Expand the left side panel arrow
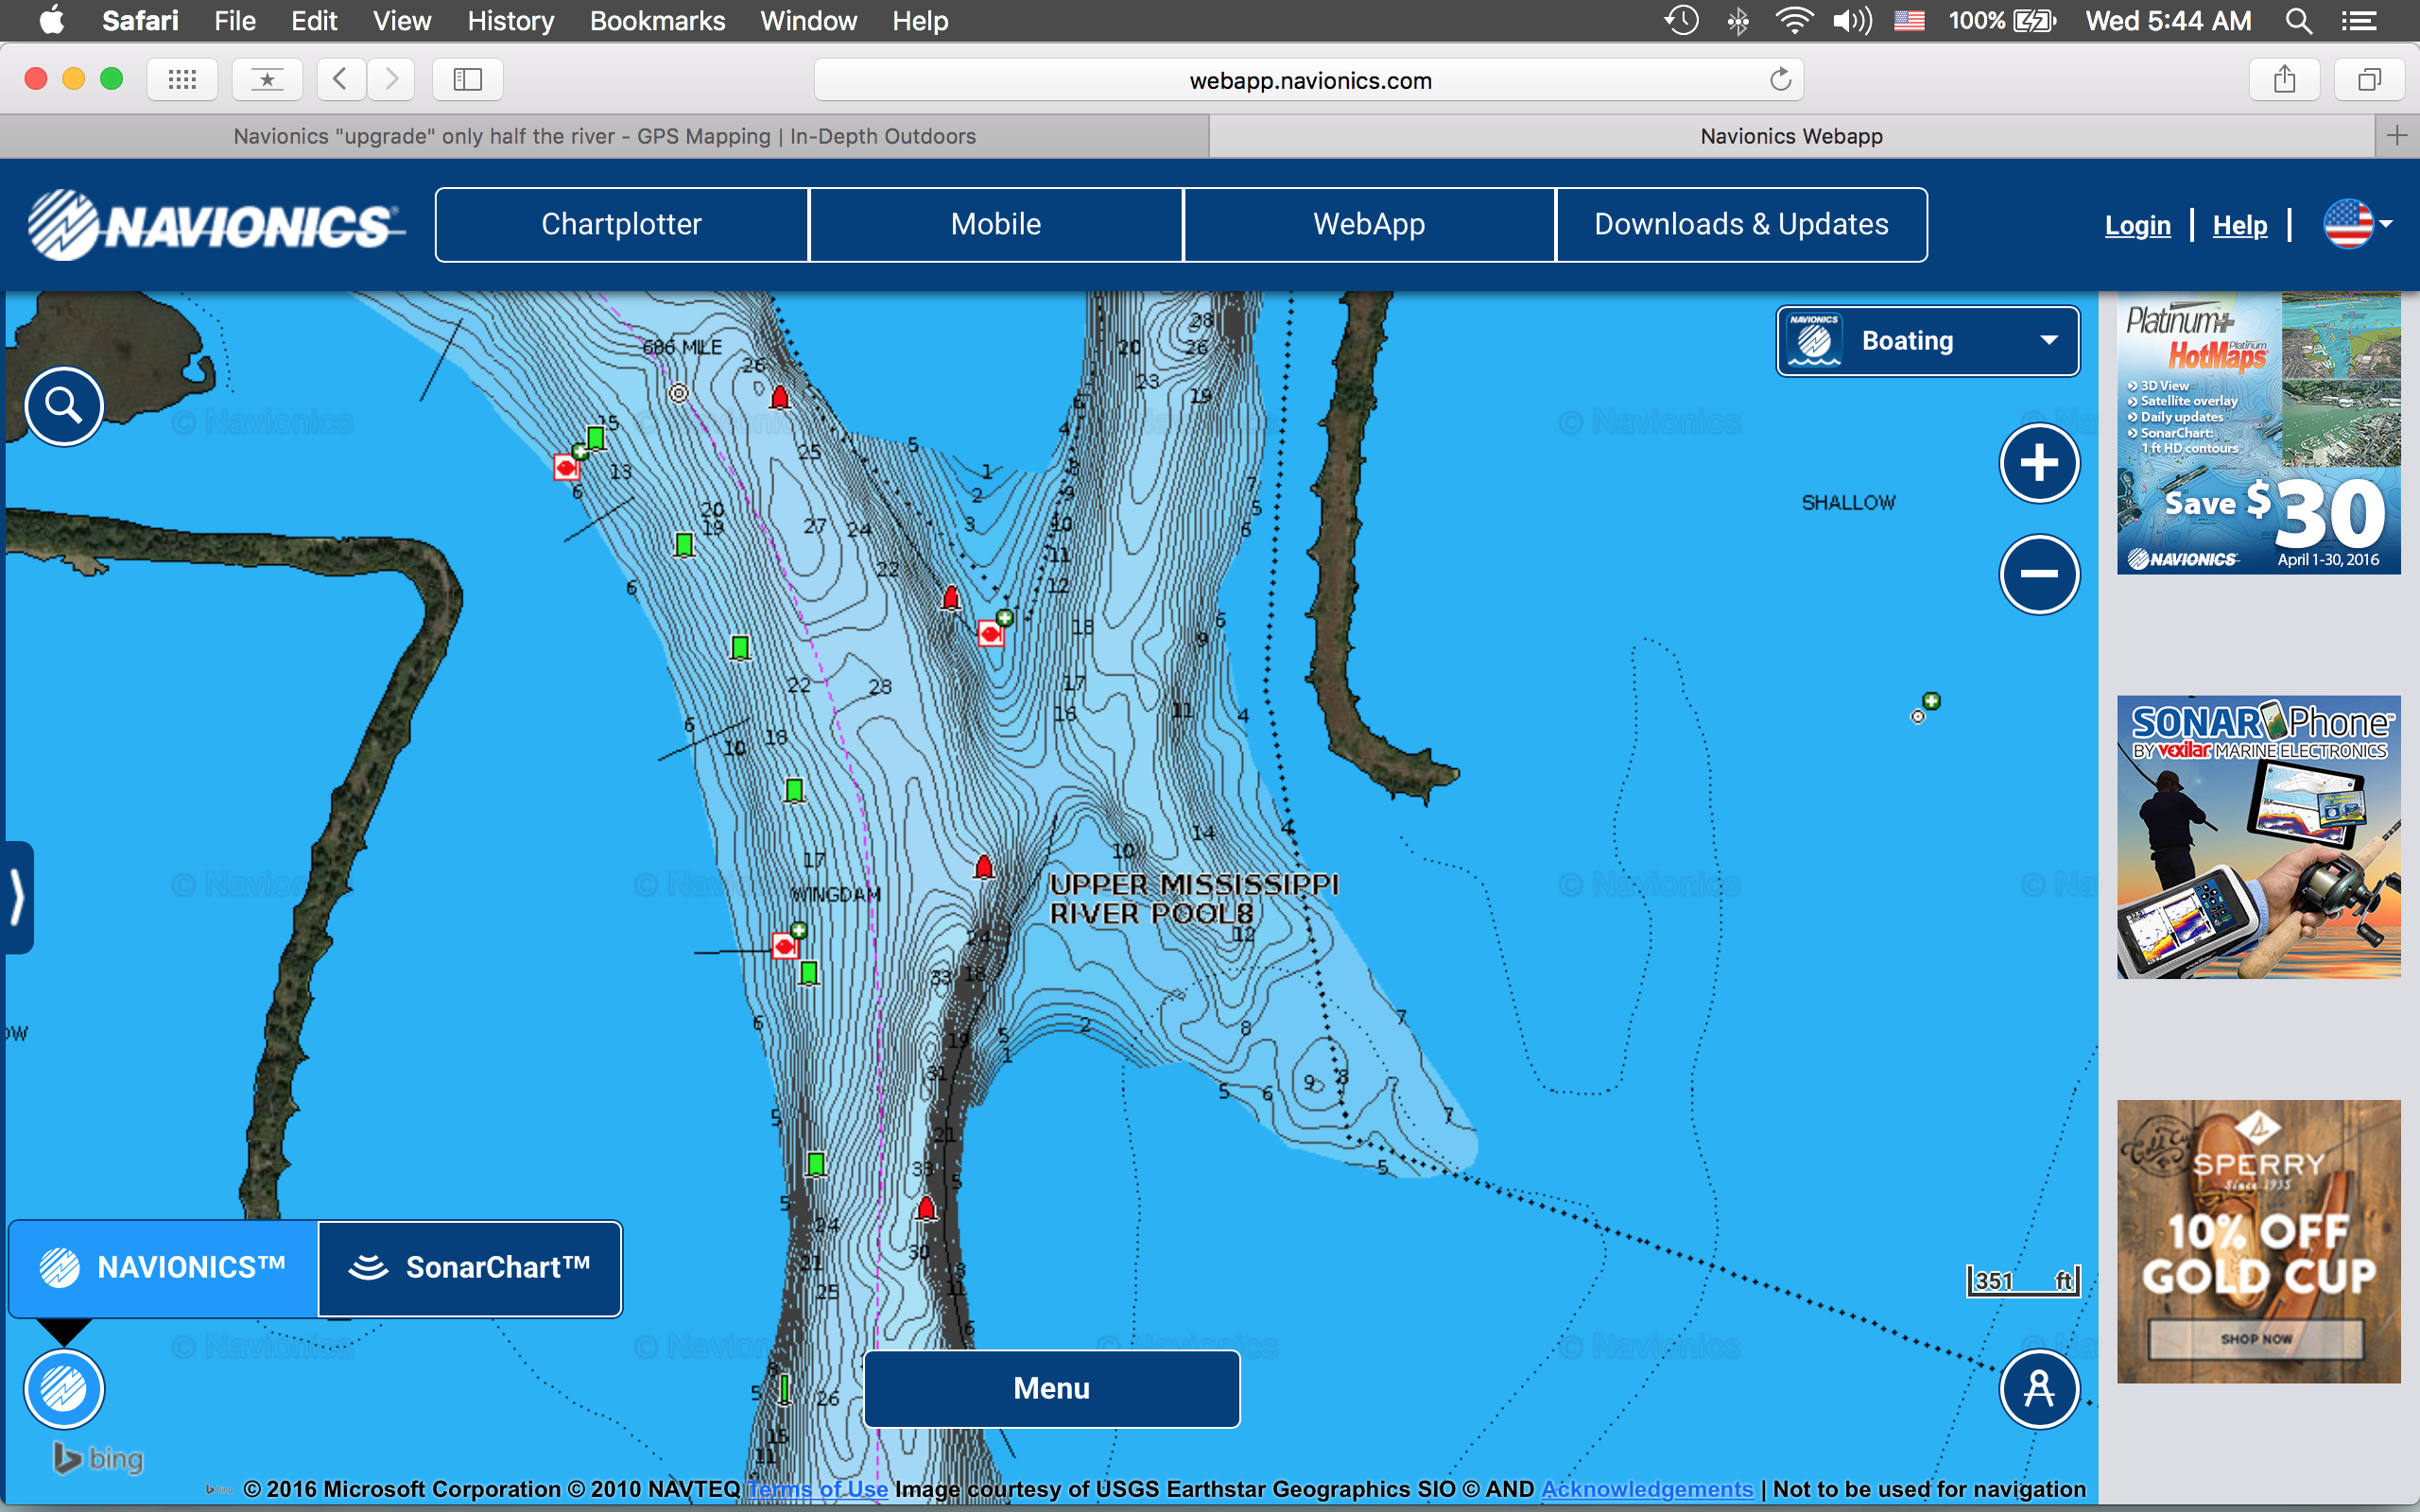 17,897
